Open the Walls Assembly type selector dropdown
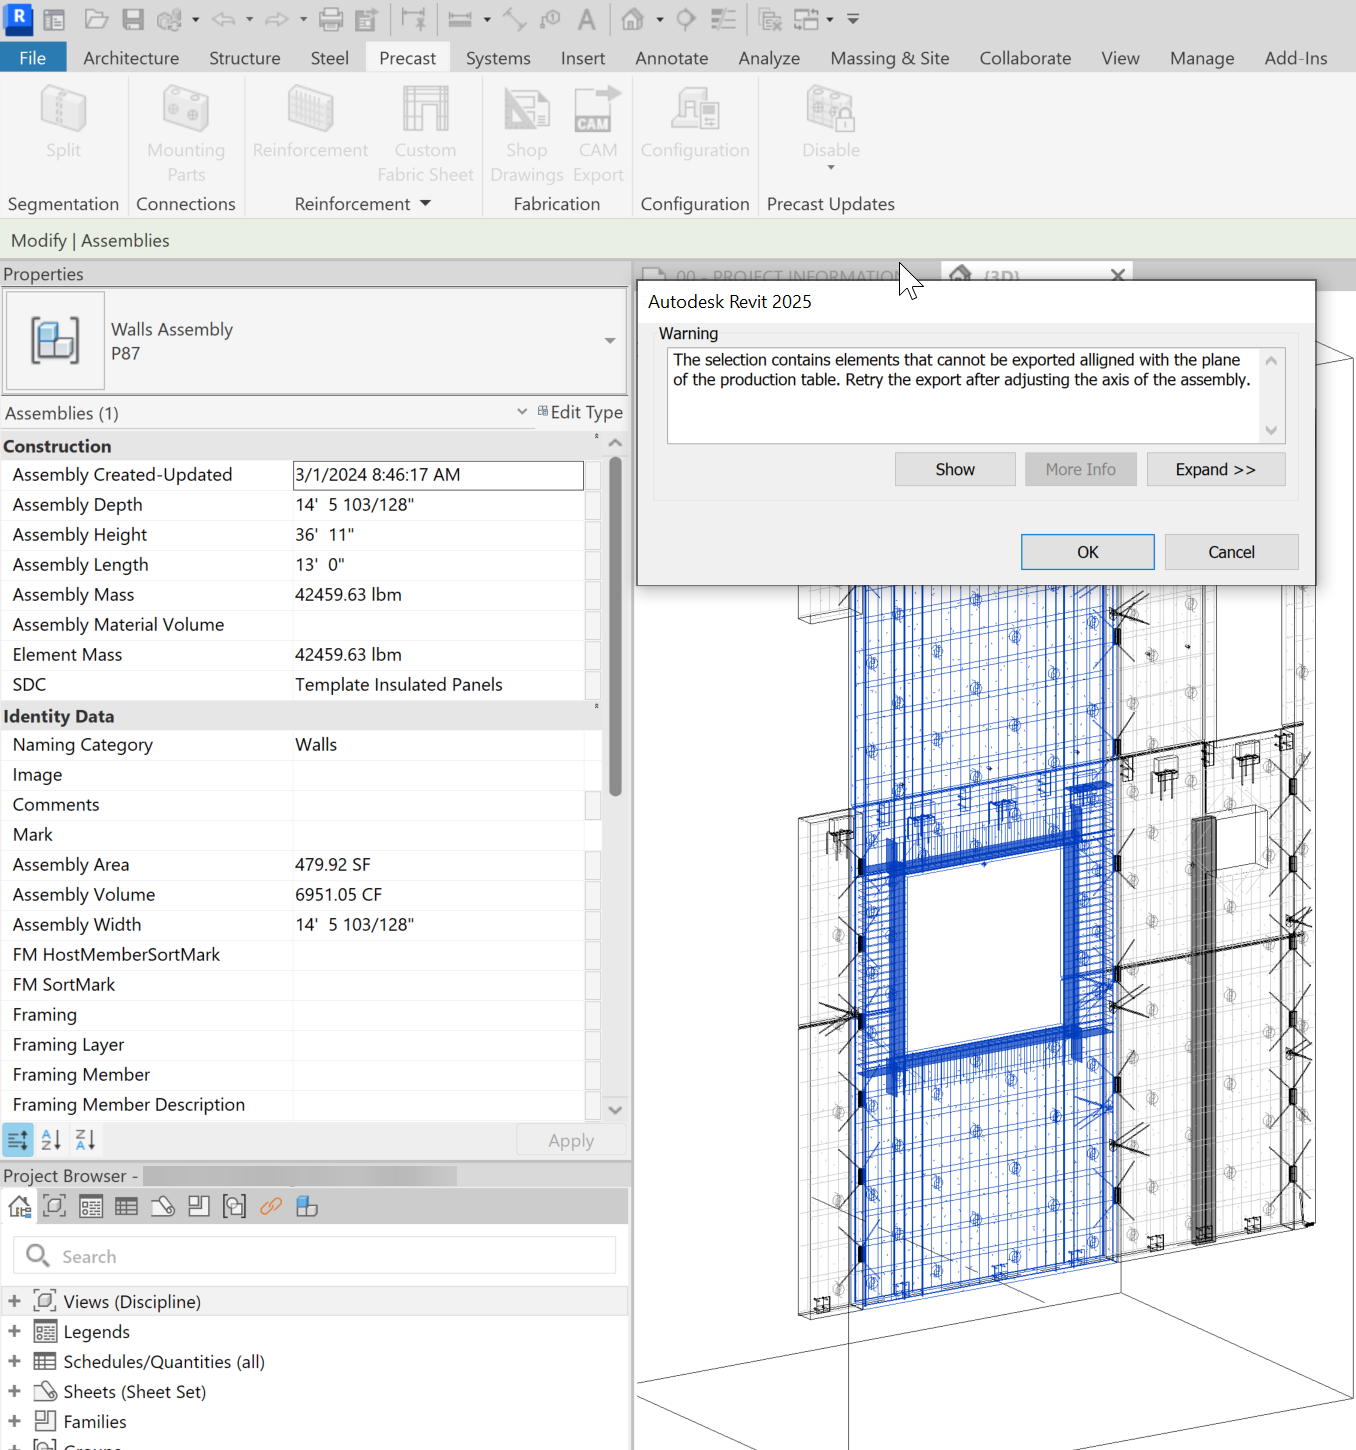 (x=609, y=340)
